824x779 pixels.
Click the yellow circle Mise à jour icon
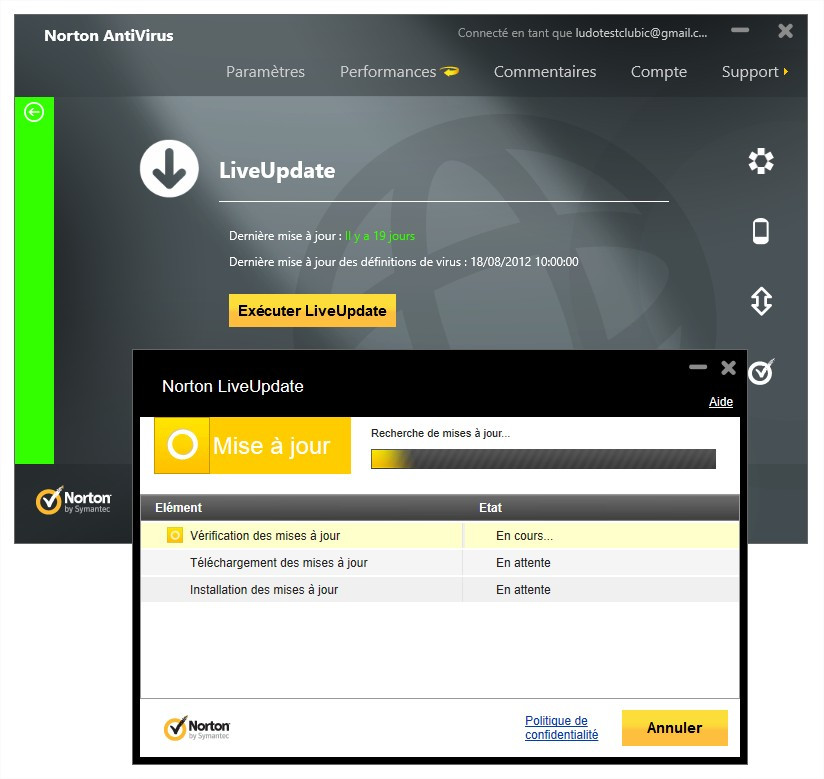pyautogui.click(x=182, y=445)
